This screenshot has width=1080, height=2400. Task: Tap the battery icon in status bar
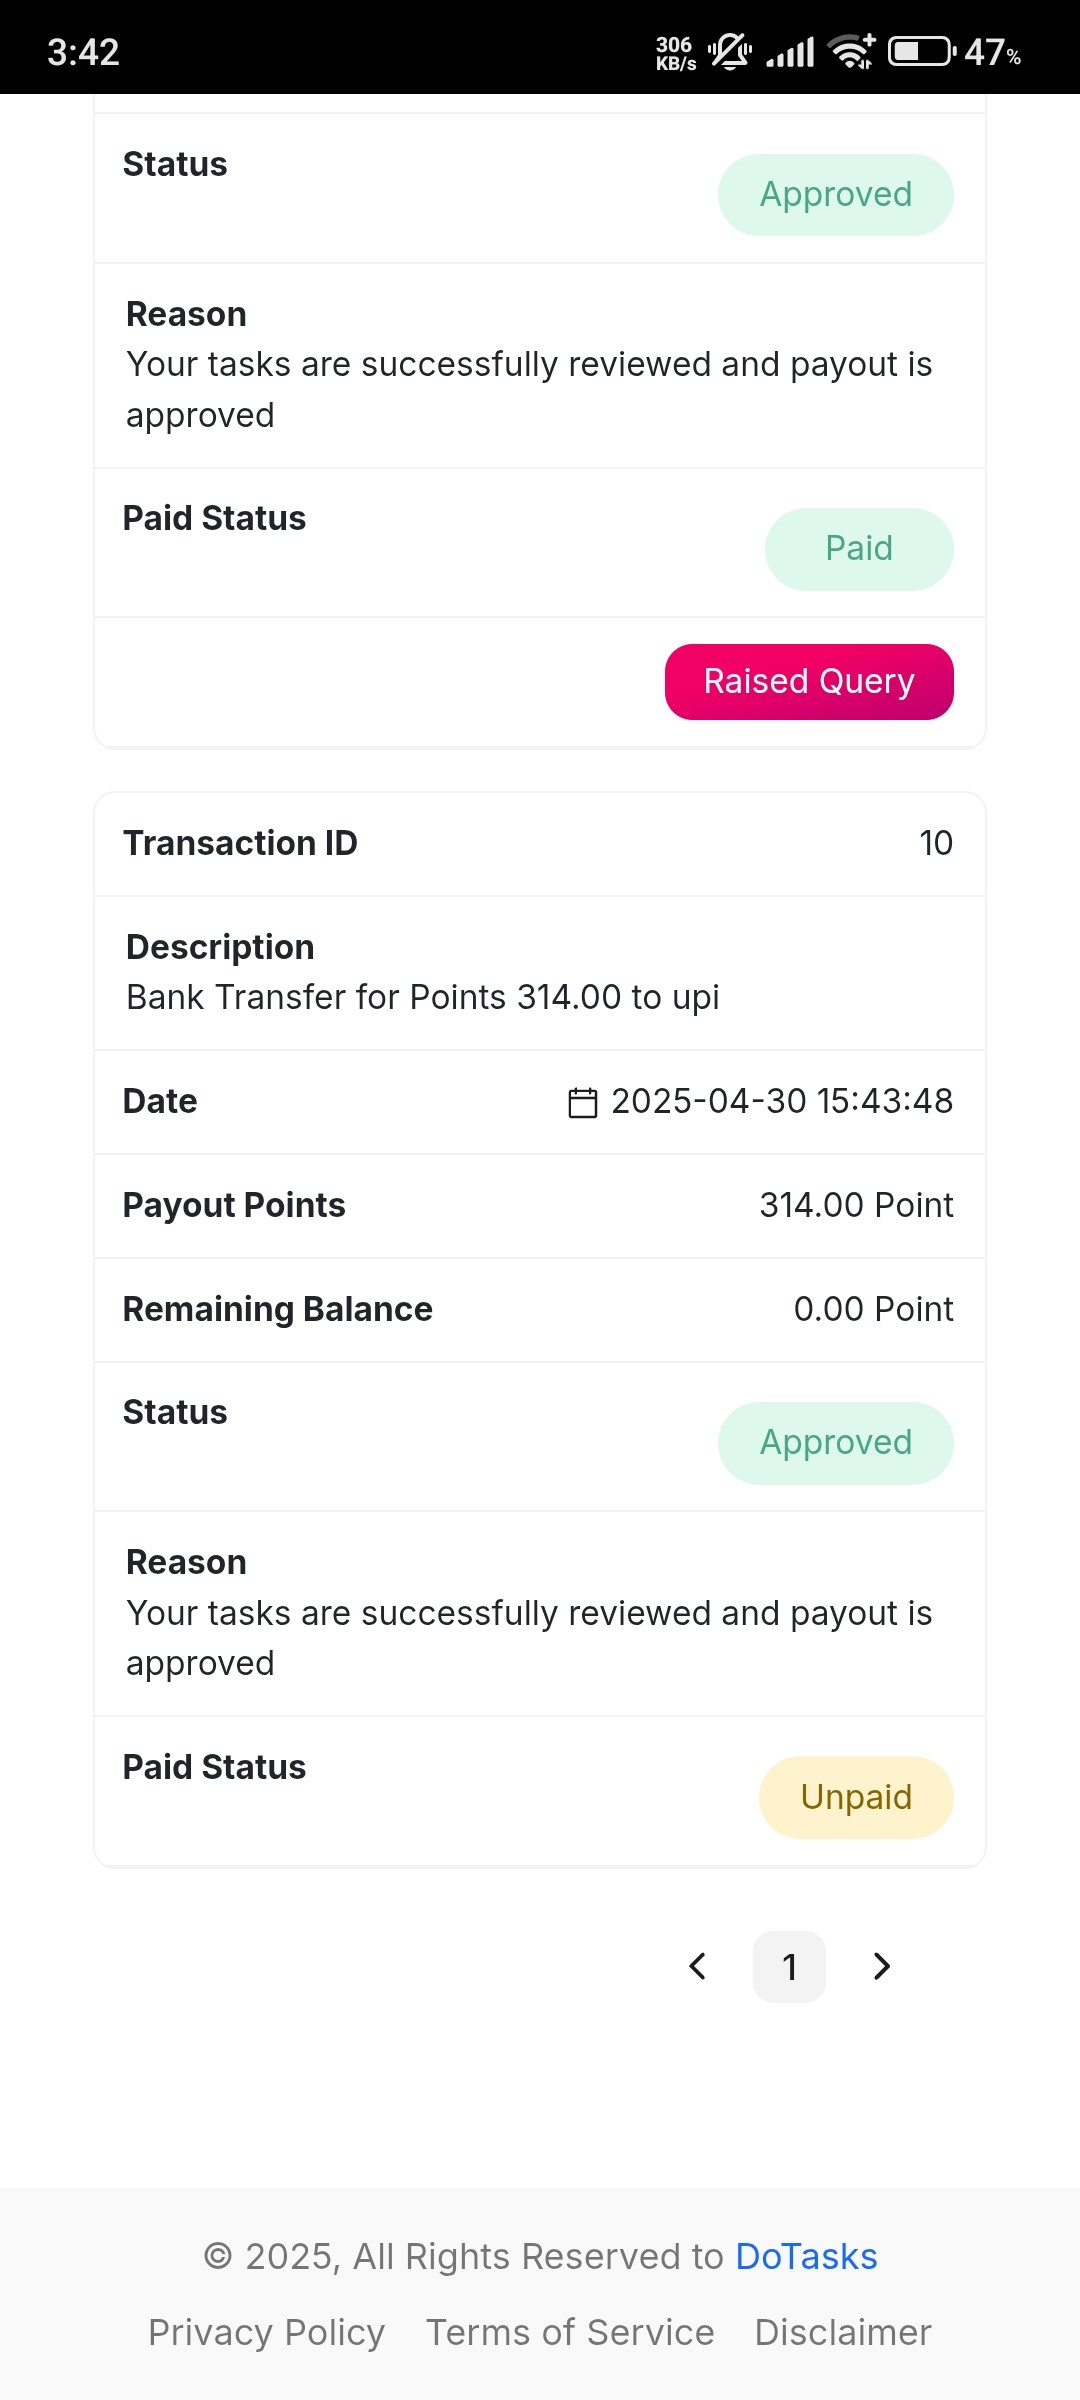(x=922, y=51)
